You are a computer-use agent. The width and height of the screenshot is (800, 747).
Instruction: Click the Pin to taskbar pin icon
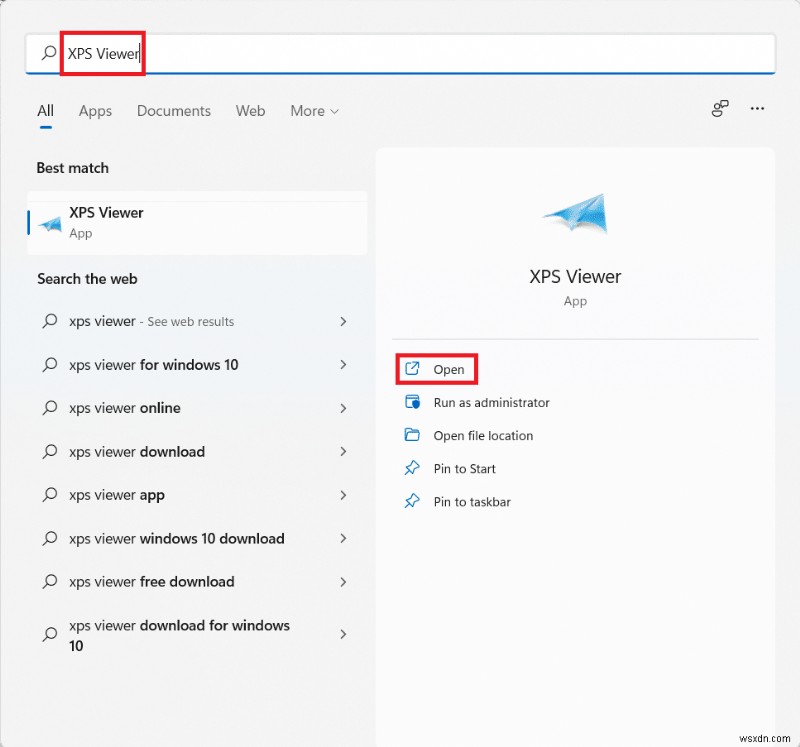(412, 501)
